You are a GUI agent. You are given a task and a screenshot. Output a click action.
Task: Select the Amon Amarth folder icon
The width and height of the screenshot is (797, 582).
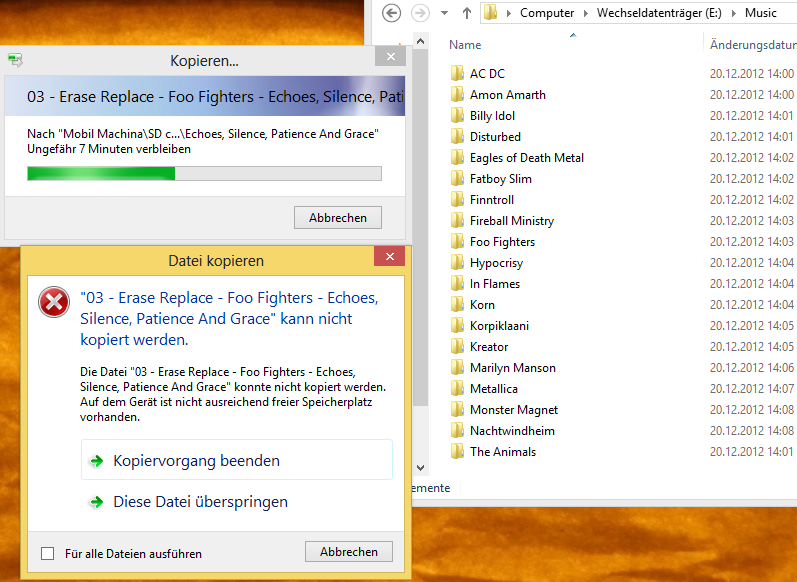[x=457, y=94]
